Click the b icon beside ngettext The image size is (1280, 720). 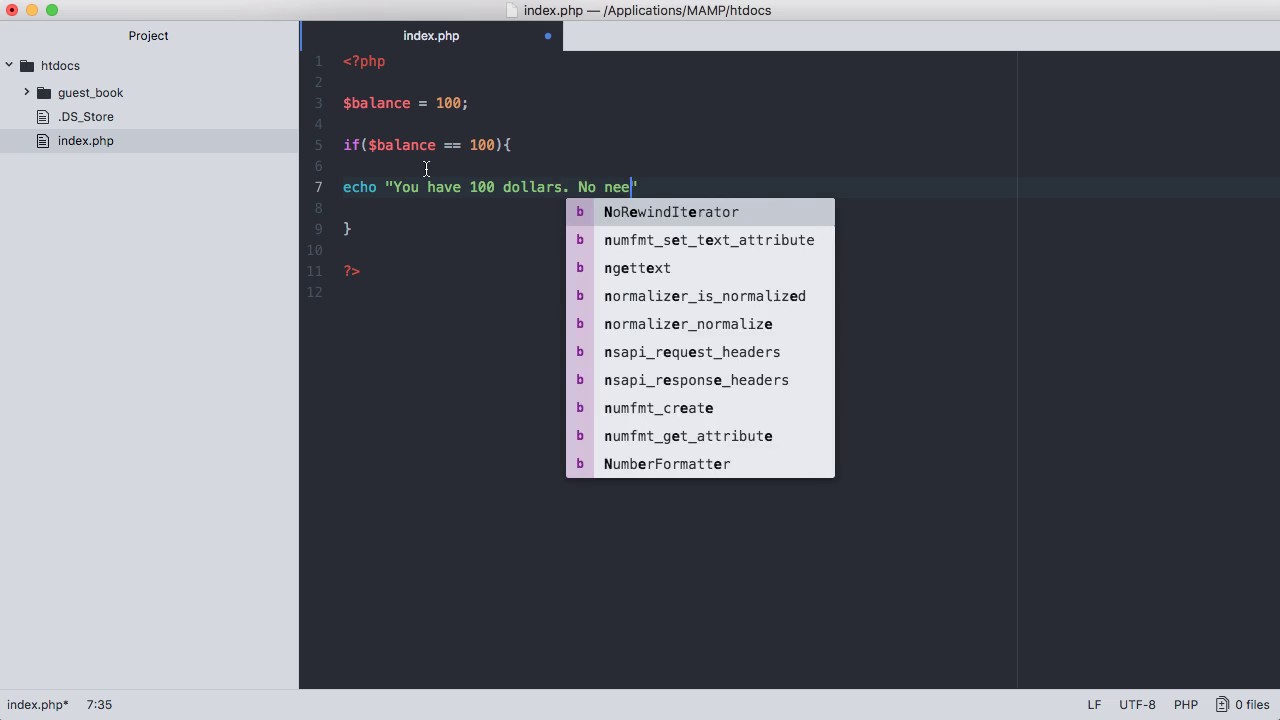580,268
